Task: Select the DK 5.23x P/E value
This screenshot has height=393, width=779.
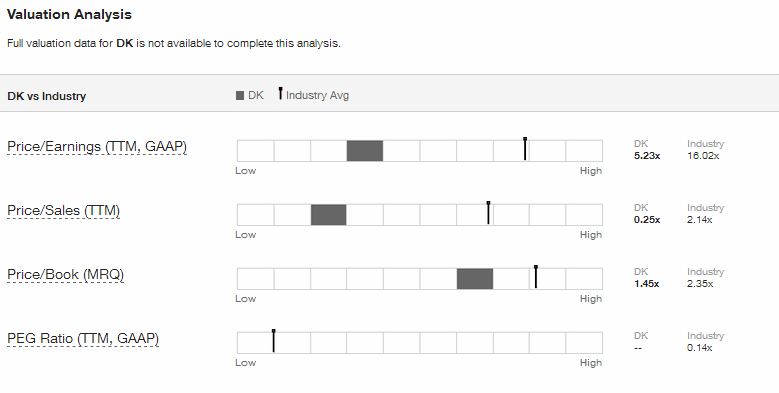Action: pos(647,156)
